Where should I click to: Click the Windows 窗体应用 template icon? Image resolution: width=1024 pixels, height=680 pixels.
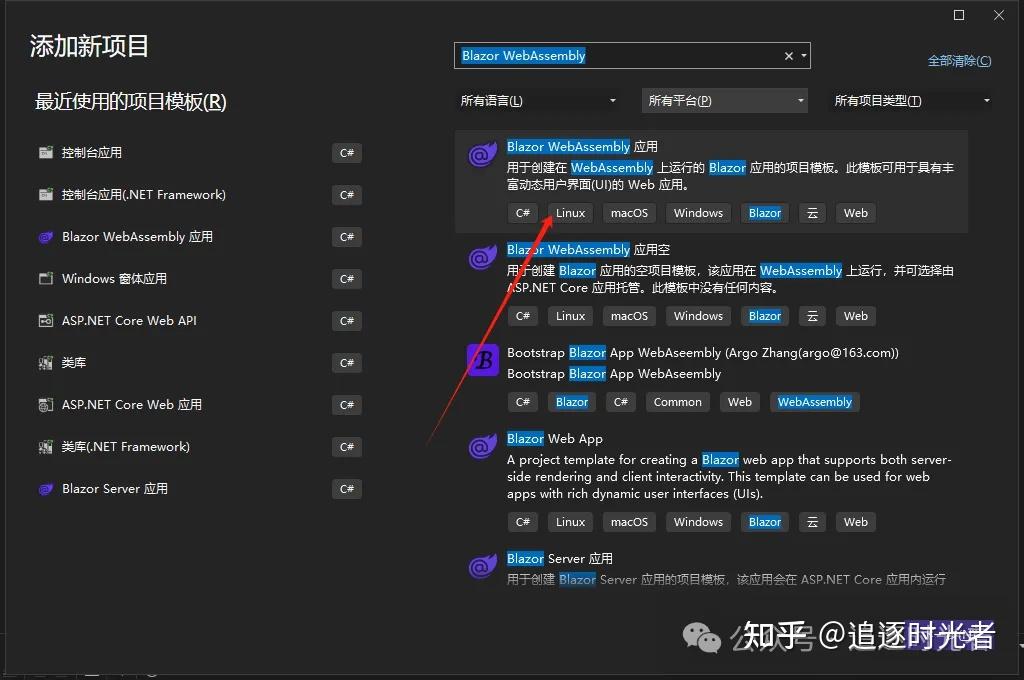click(46, 279)
